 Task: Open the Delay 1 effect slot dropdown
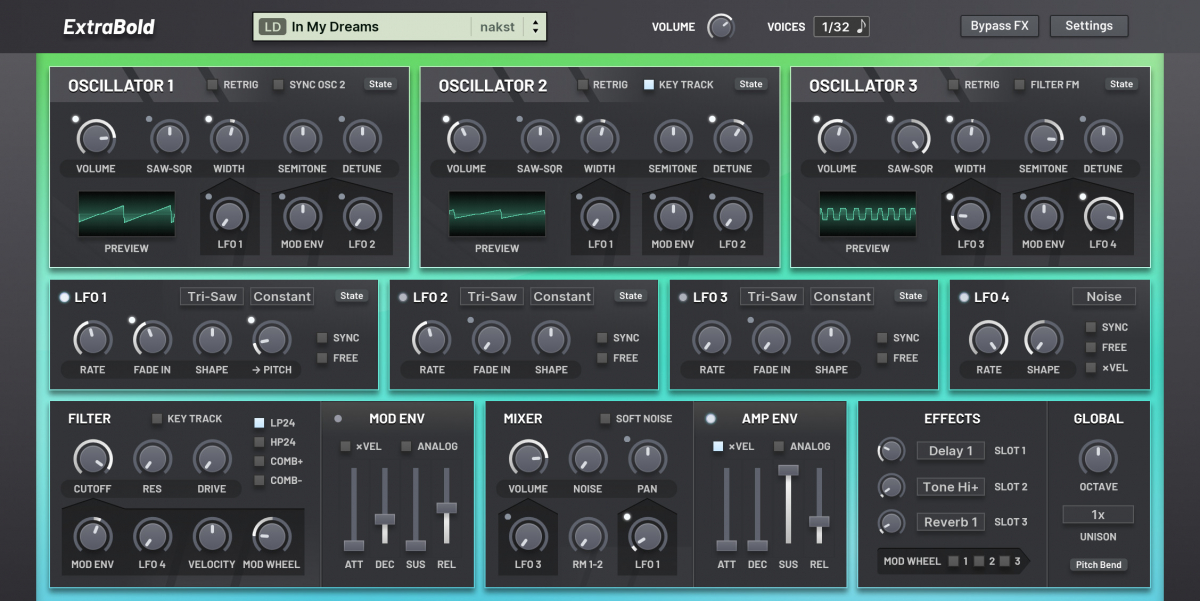pyautogui.click(x=950, y=451)
